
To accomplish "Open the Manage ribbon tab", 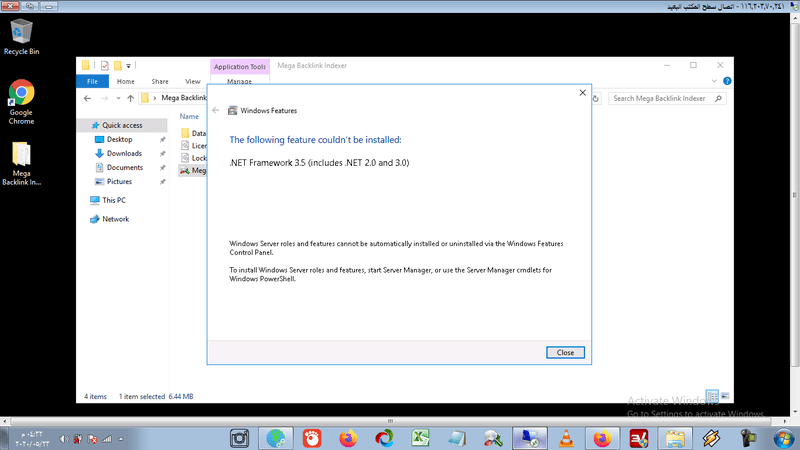I will coord(239,81).
